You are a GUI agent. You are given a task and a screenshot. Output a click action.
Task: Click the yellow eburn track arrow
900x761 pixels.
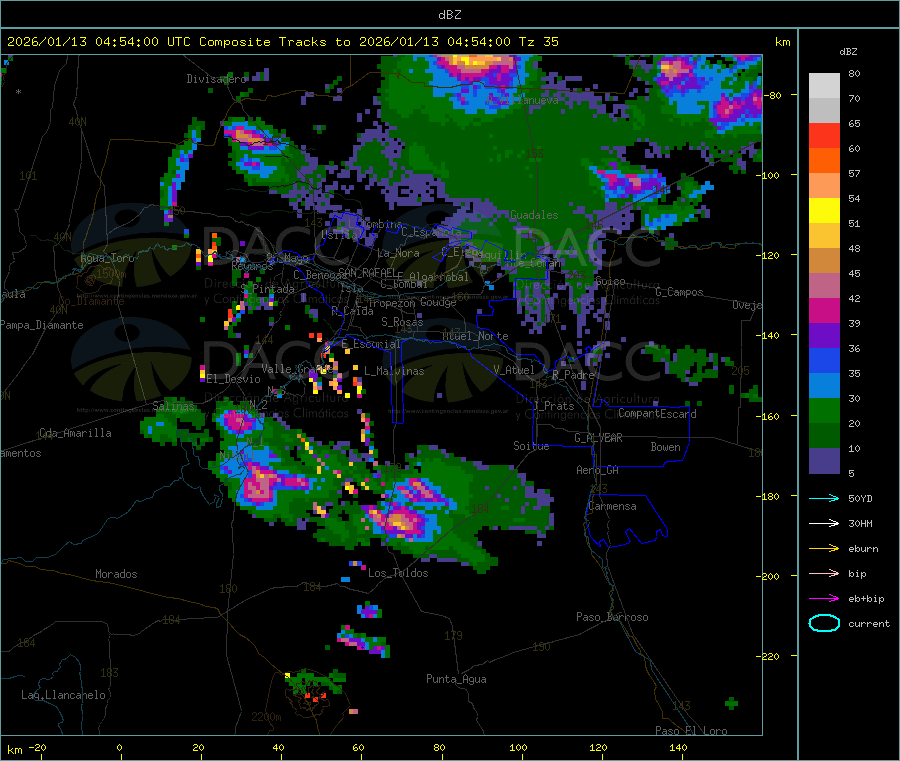tap(824, 549)
